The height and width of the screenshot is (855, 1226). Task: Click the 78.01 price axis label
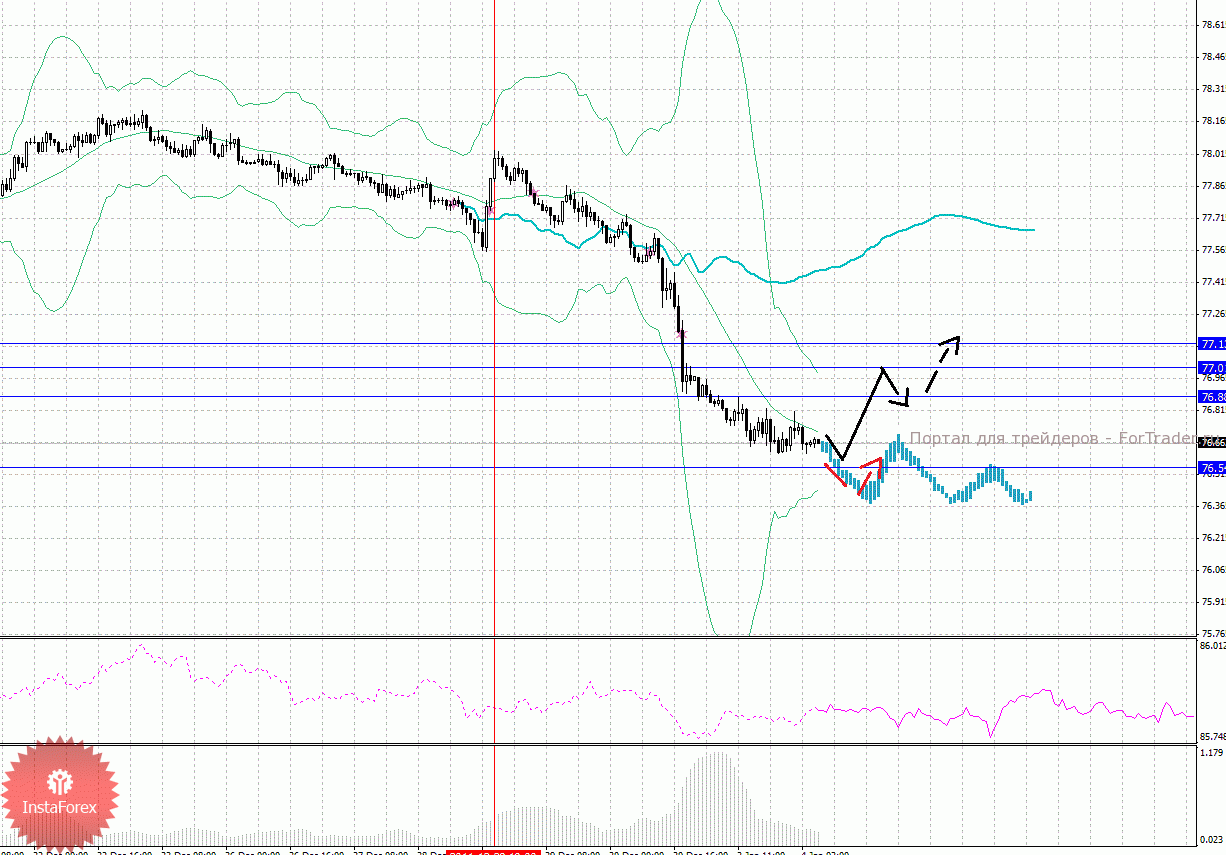click(1212, 154)
